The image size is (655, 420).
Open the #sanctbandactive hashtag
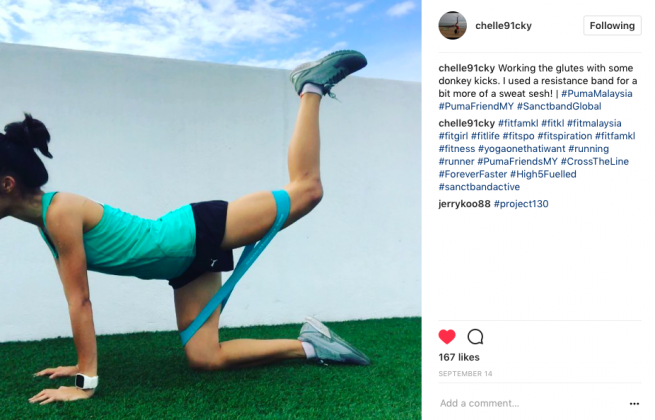click(x=479, y=187)
